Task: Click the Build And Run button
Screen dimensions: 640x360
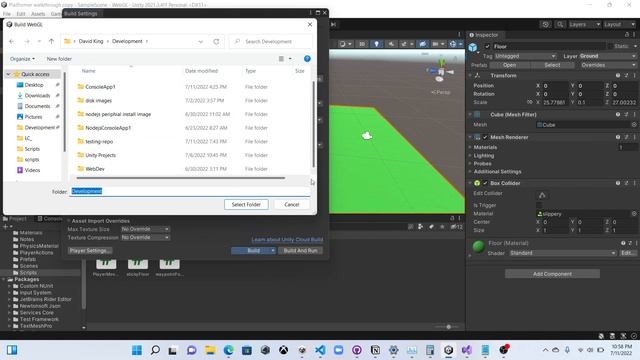Action: point(300,250)
